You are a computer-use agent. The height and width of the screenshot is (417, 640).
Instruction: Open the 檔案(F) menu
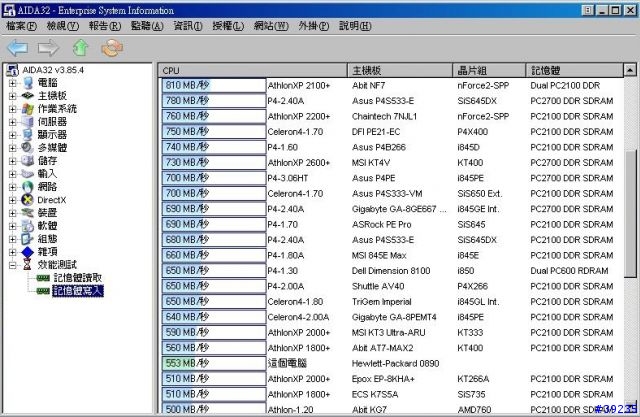tap(21, 26)
